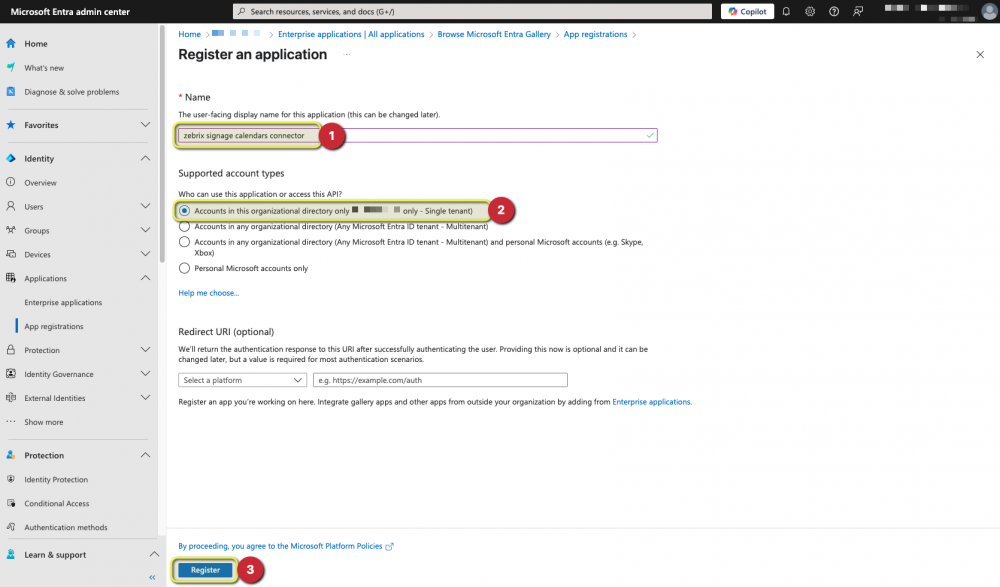This screenshot has height=587, width=1000.
Task: Click the External Identities icon
Action: pyautogui.click(x=11, y=398)
